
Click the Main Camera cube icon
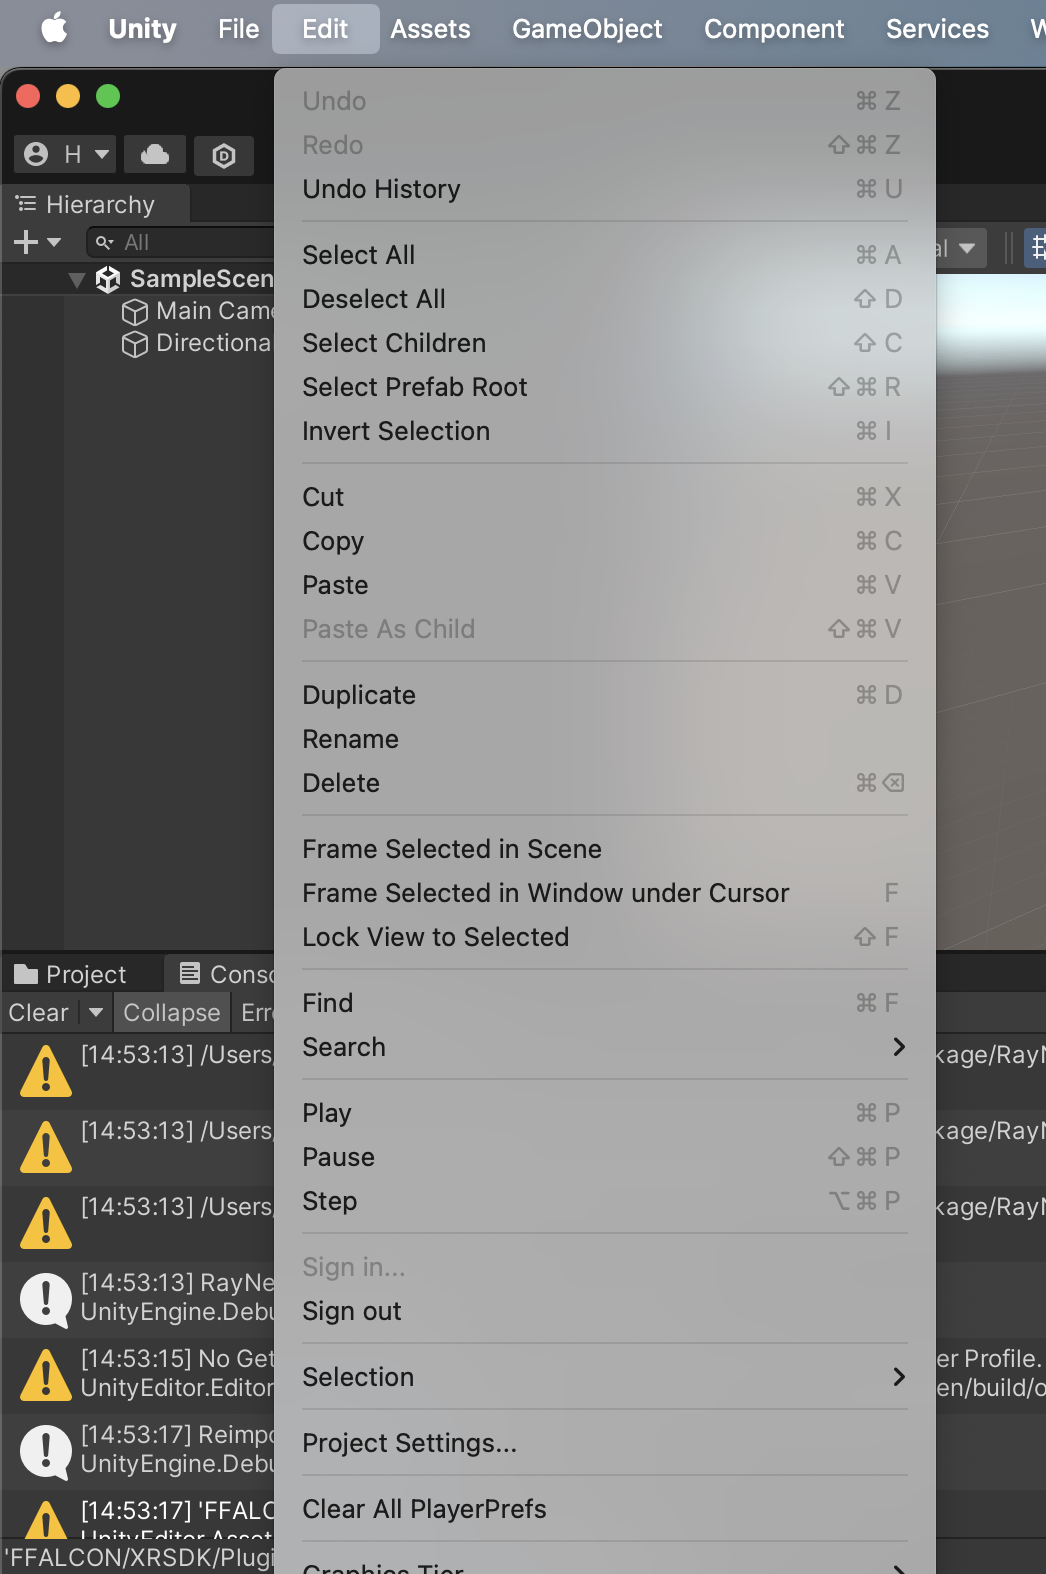pyautogui.click(x=134, y=312)
